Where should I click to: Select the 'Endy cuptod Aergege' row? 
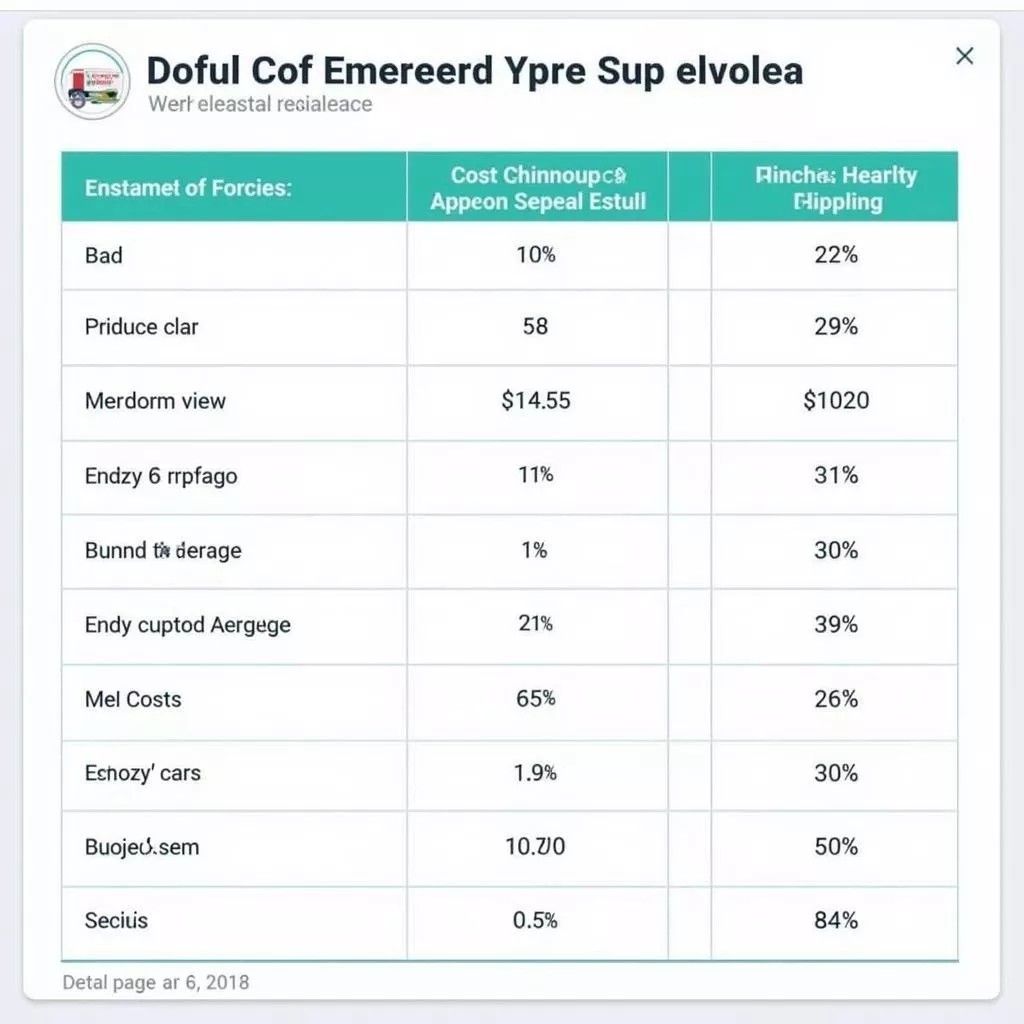click(509, 626)
